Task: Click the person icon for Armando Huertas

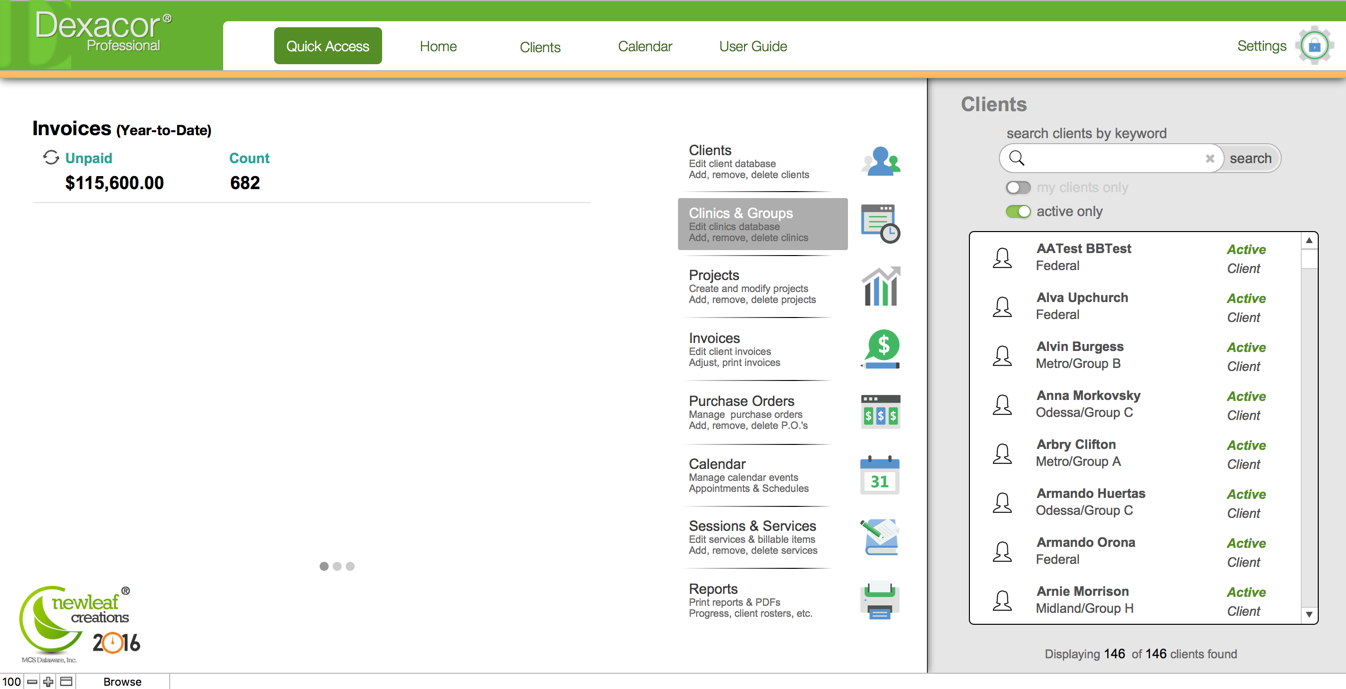Action: [1002, 503]
